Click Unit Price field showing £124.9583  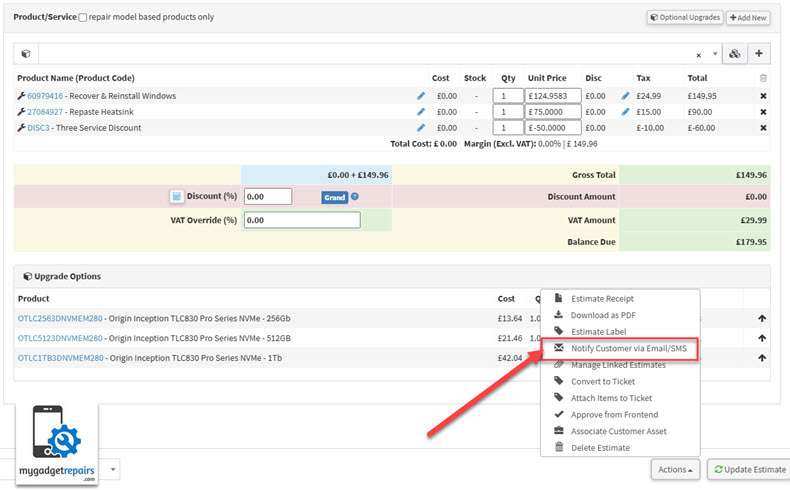[x=553, y=96]
